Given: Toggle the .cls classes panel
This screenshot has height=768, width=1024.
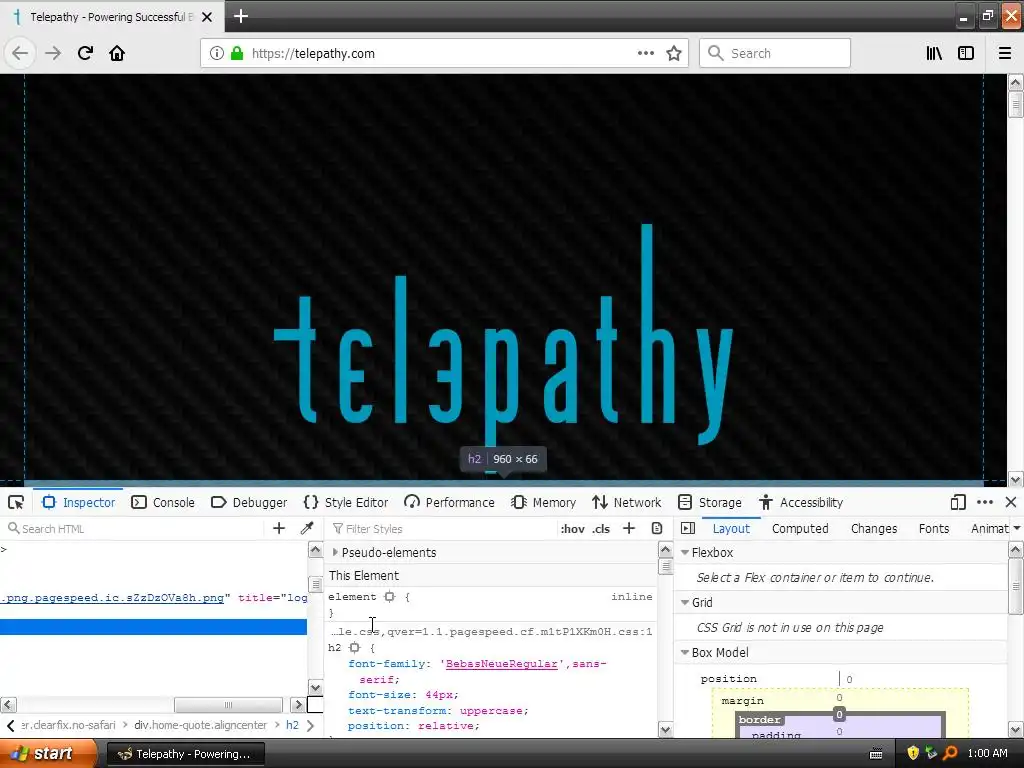Looking at the screenshot, I should tap(601, 528).
